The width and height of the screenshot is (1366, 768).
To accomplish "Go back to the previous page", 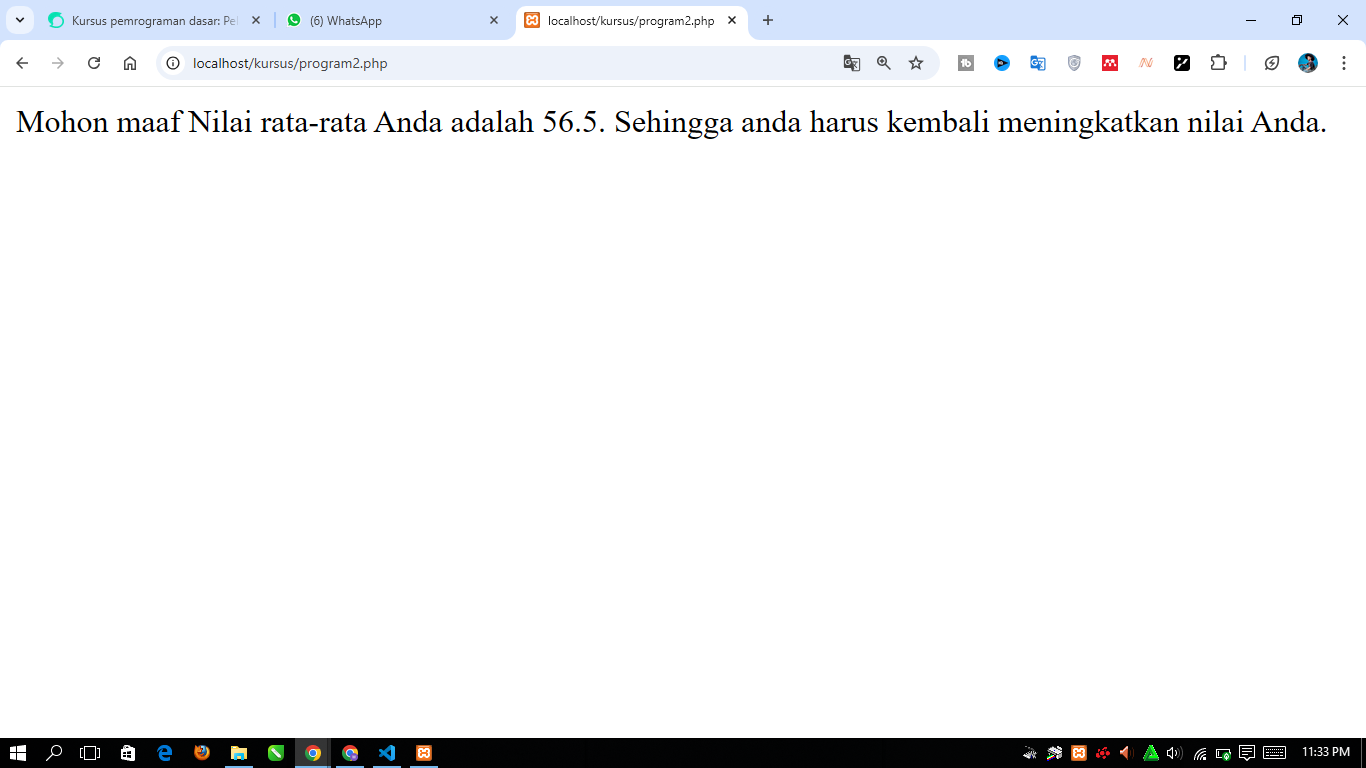I will click(22, 63).
